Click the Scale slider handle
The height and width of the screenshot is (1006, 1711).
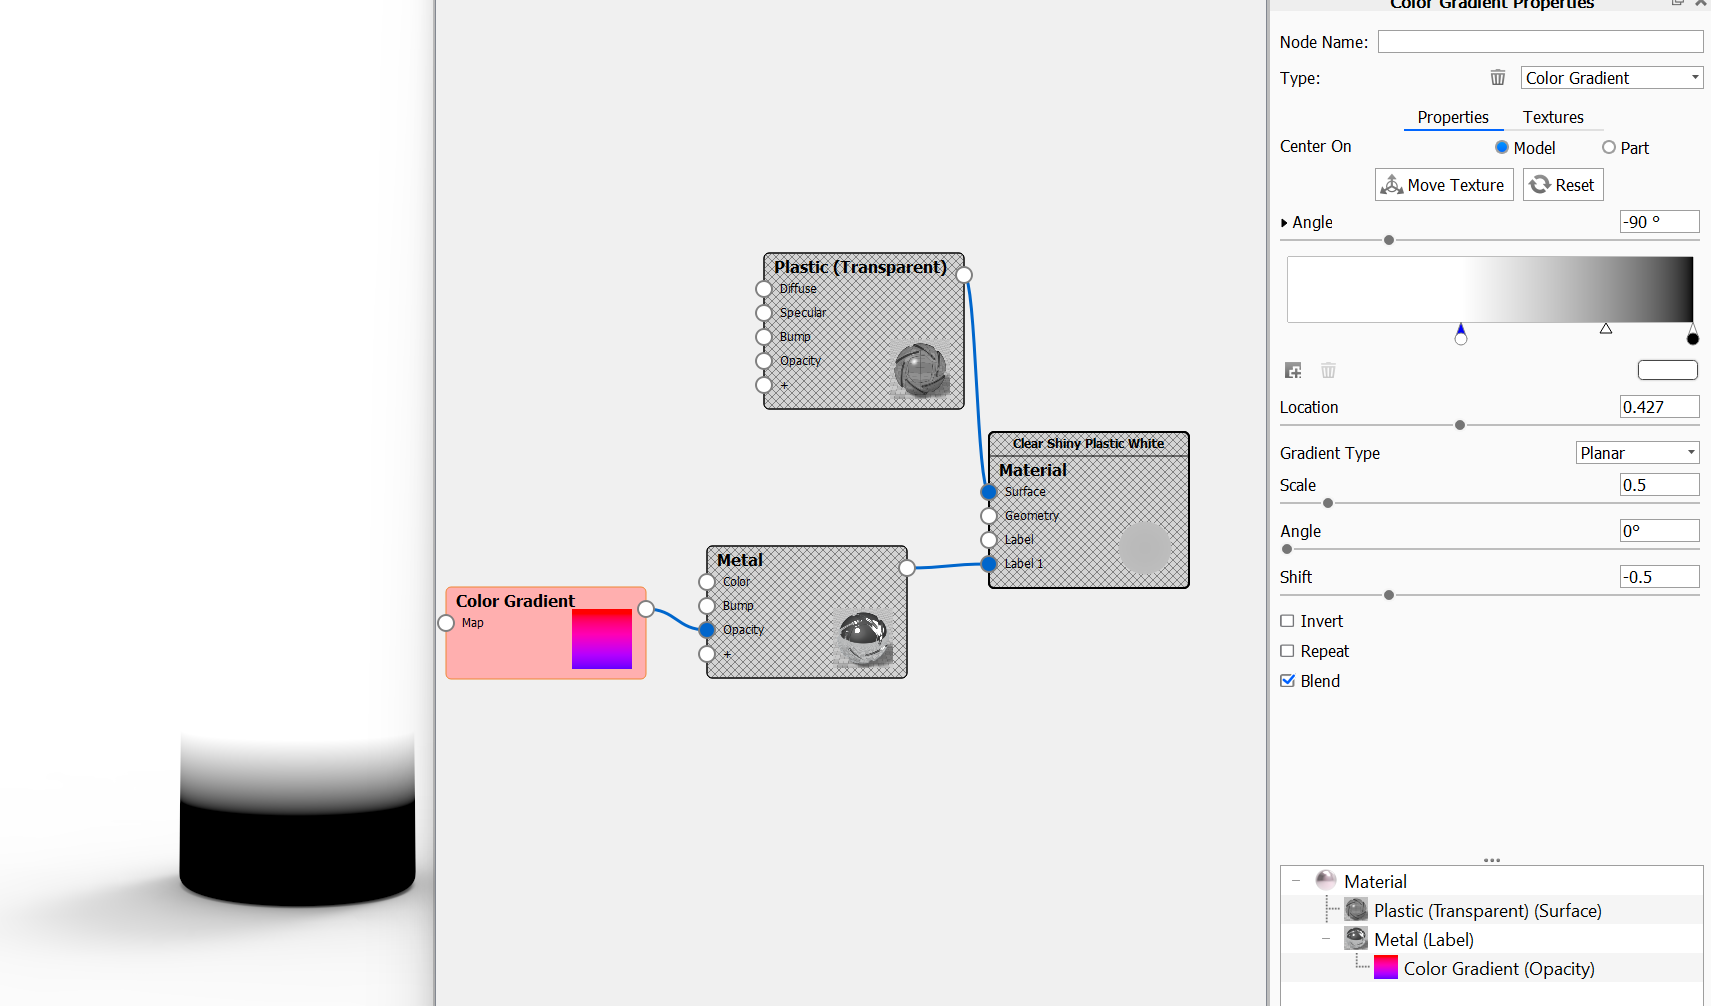click(1328, 503)
